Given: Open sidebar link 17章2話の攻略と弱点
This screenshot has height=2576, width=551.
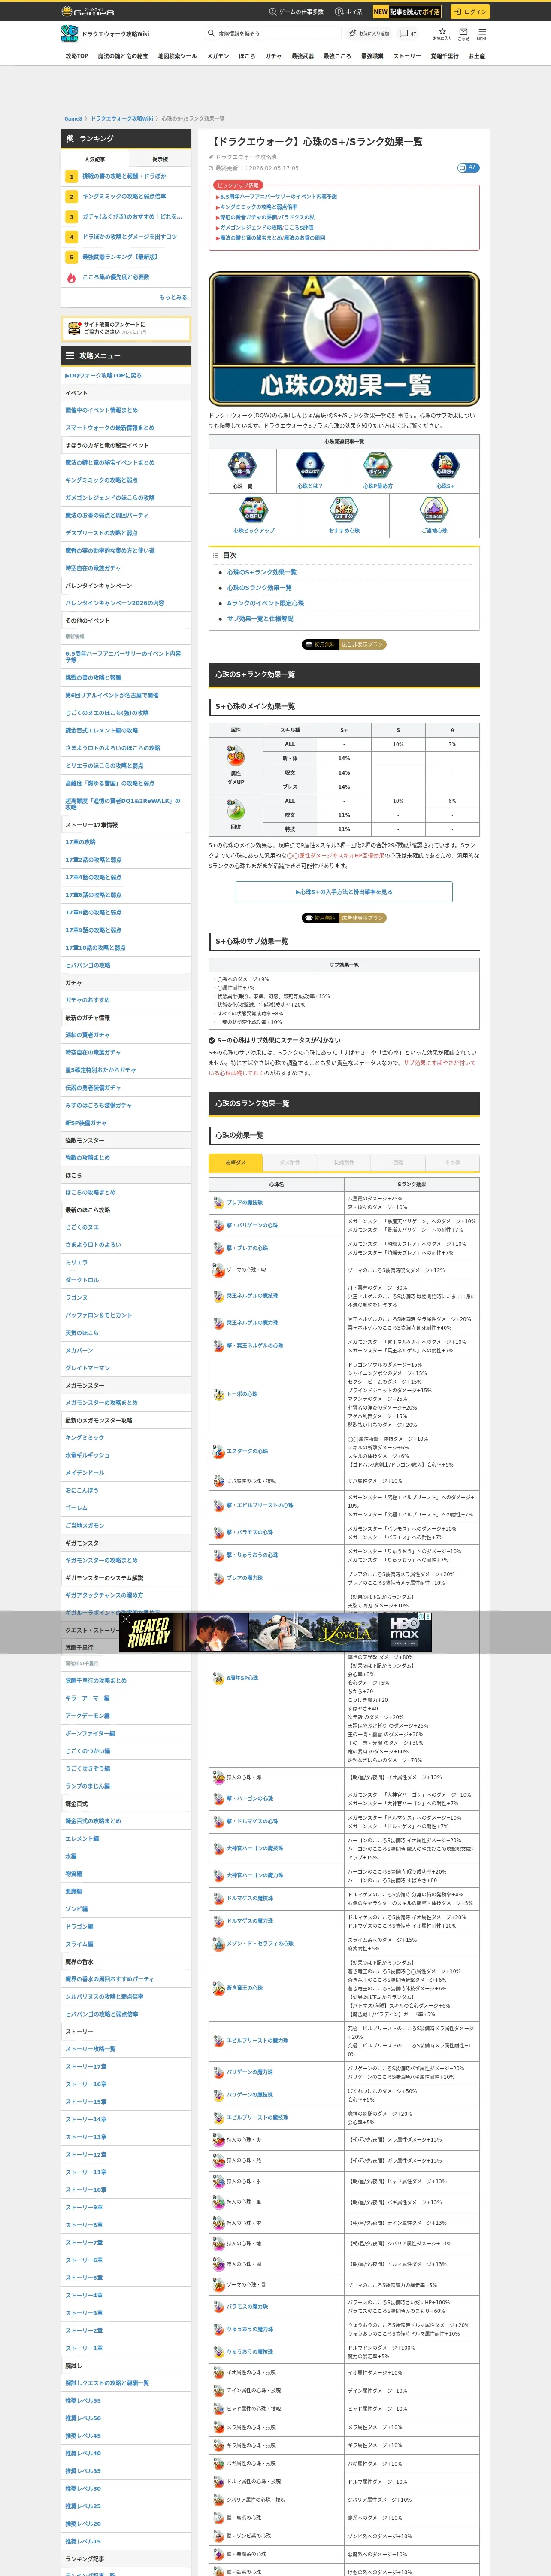Looking at the screenshot, I should [x=94, y=859].
